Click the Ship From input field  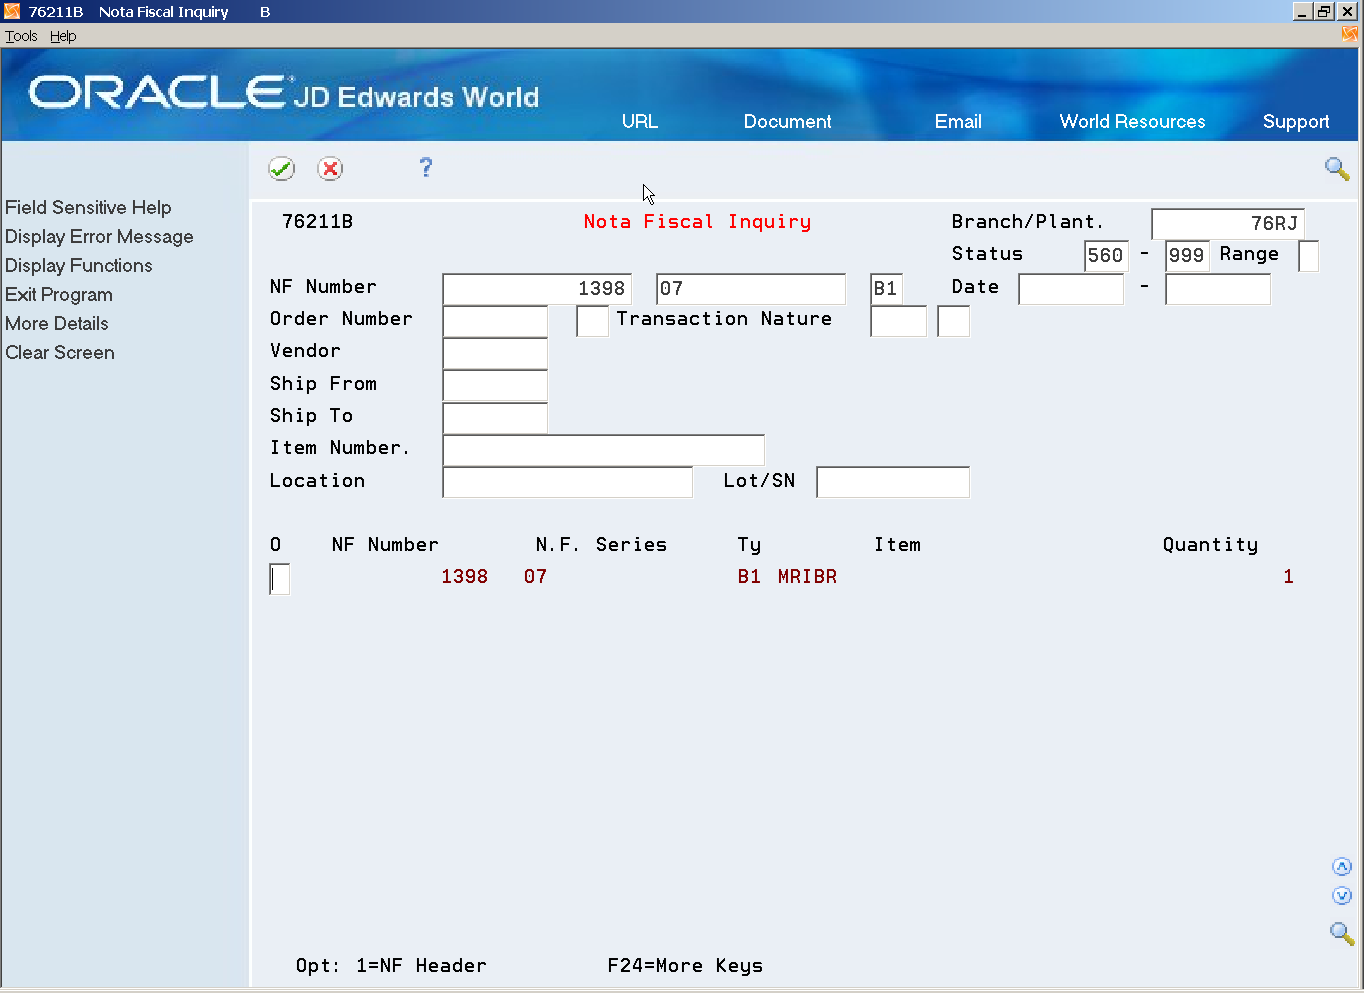pyautogui.click(x=495, y=386)
